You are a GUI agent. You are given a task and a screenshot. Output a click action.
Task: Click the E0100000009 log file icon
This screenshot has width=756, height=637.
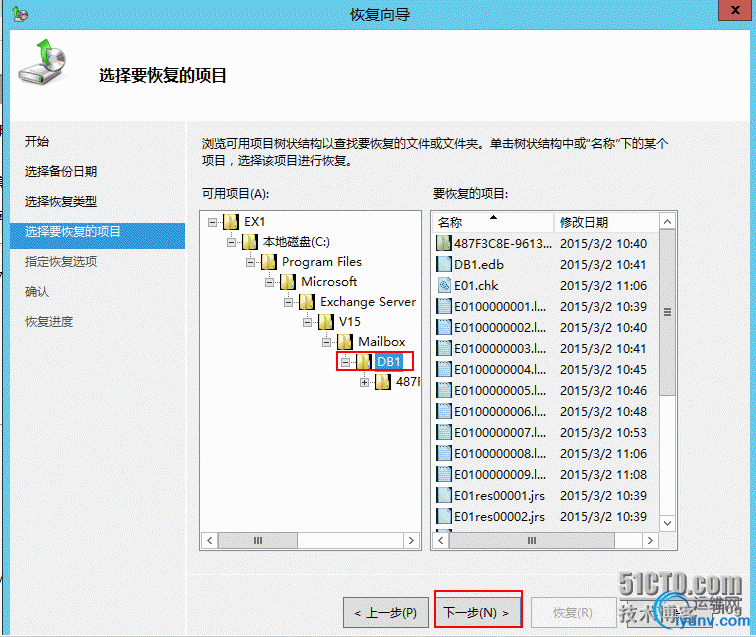coord(444,474)
